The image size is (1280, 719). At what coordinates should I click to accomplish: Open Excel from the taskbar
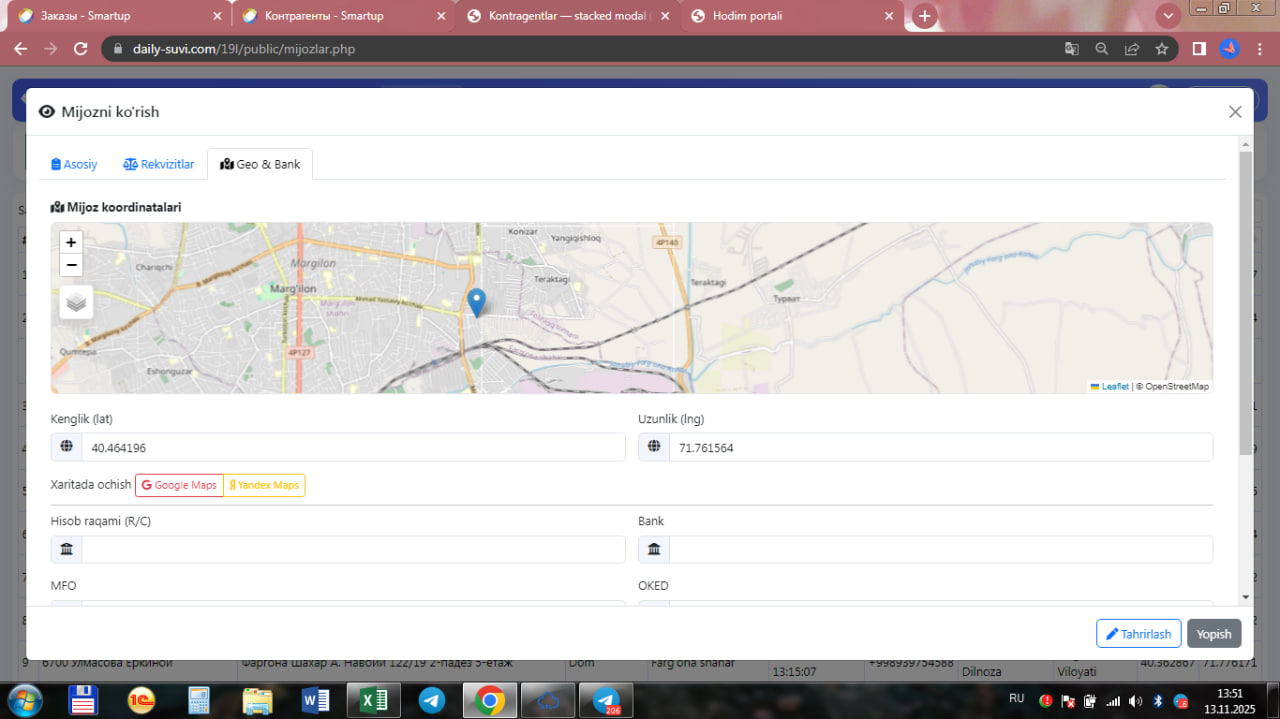pyautogui.click(x=373, y=700)
